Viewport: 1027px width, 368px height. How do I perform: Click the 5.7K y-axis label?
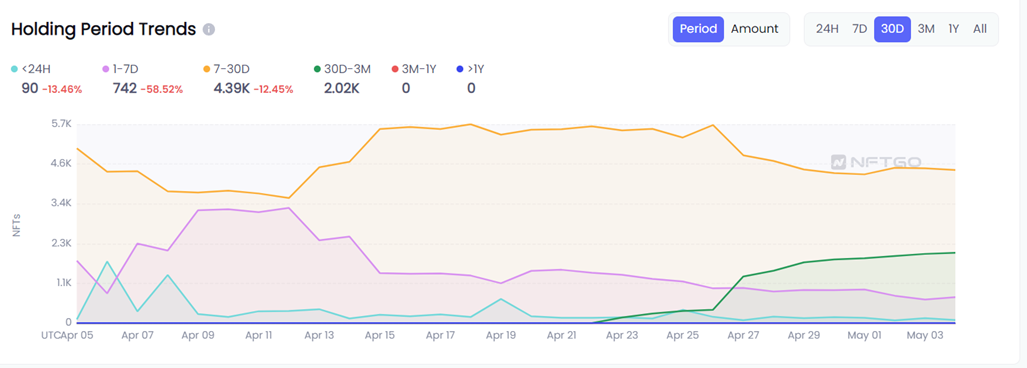coord(61,124)
